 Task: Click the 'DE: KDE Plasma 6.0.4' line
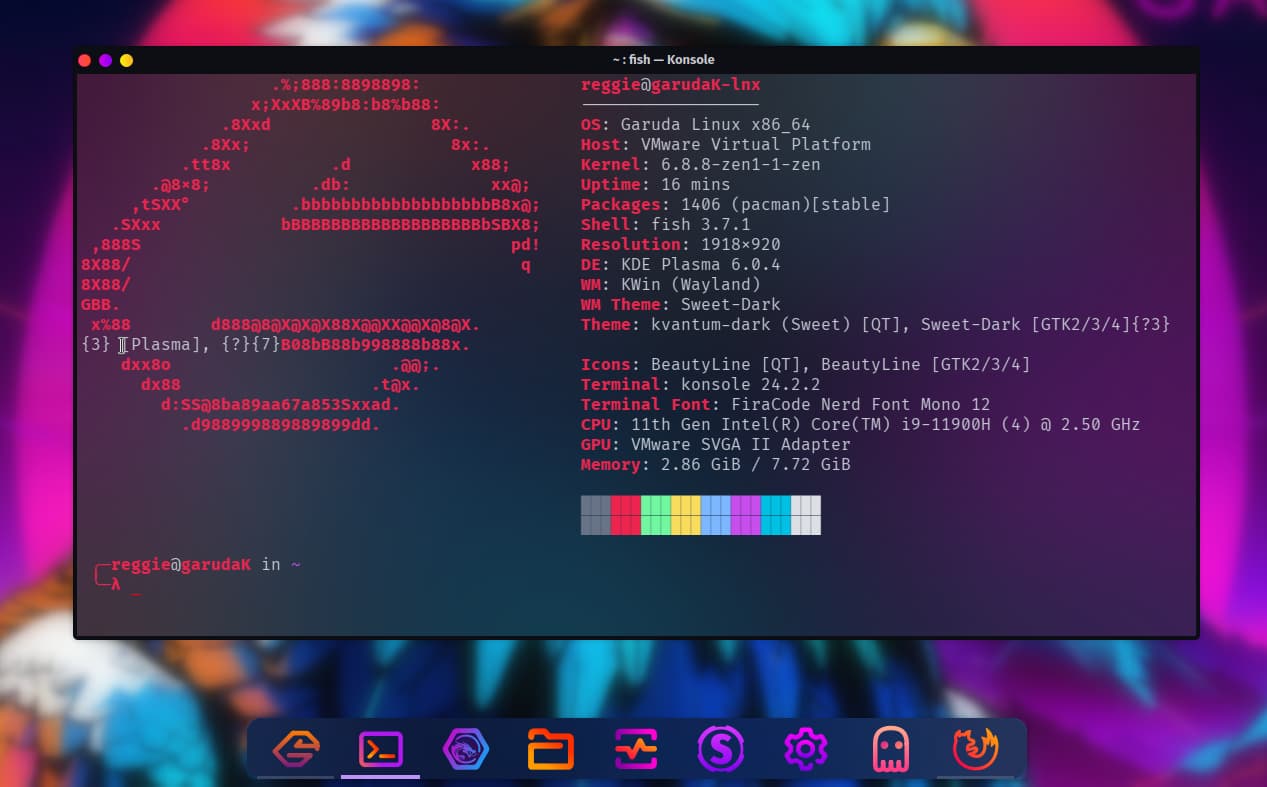[x=681, y=265]
